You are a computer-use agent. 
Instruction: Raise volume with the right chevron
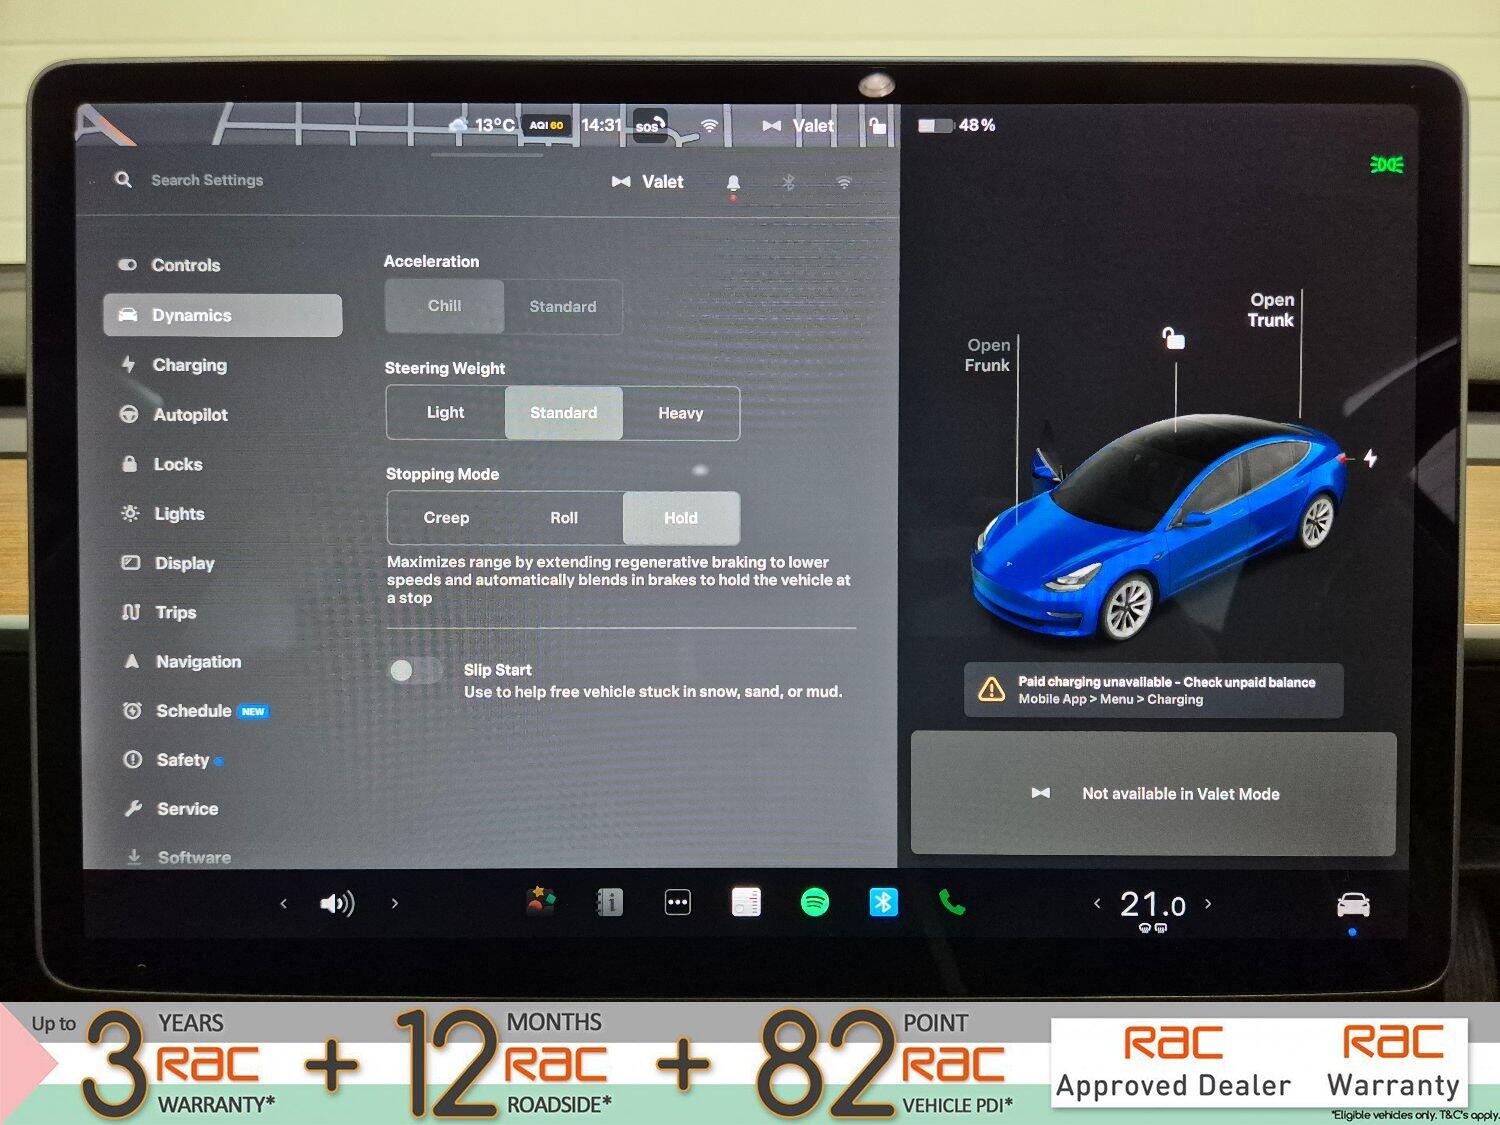[x=395, y=903]
